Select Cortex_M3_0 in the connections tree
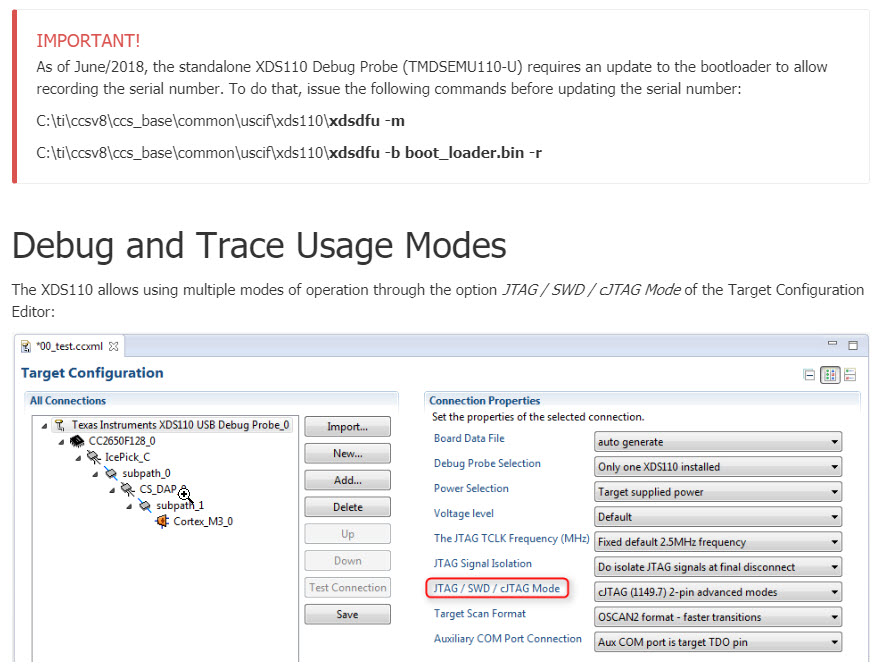Screen dimensions: 882x671 coord(202,521)
